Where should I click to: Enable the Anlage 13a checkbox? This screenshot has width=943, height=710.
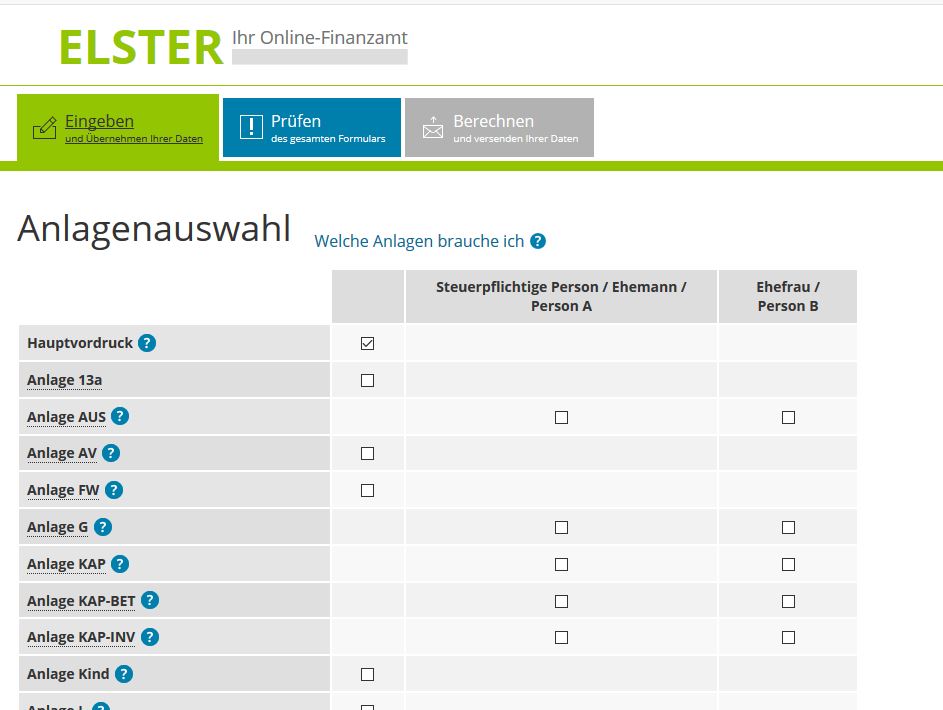pos(367,381)
